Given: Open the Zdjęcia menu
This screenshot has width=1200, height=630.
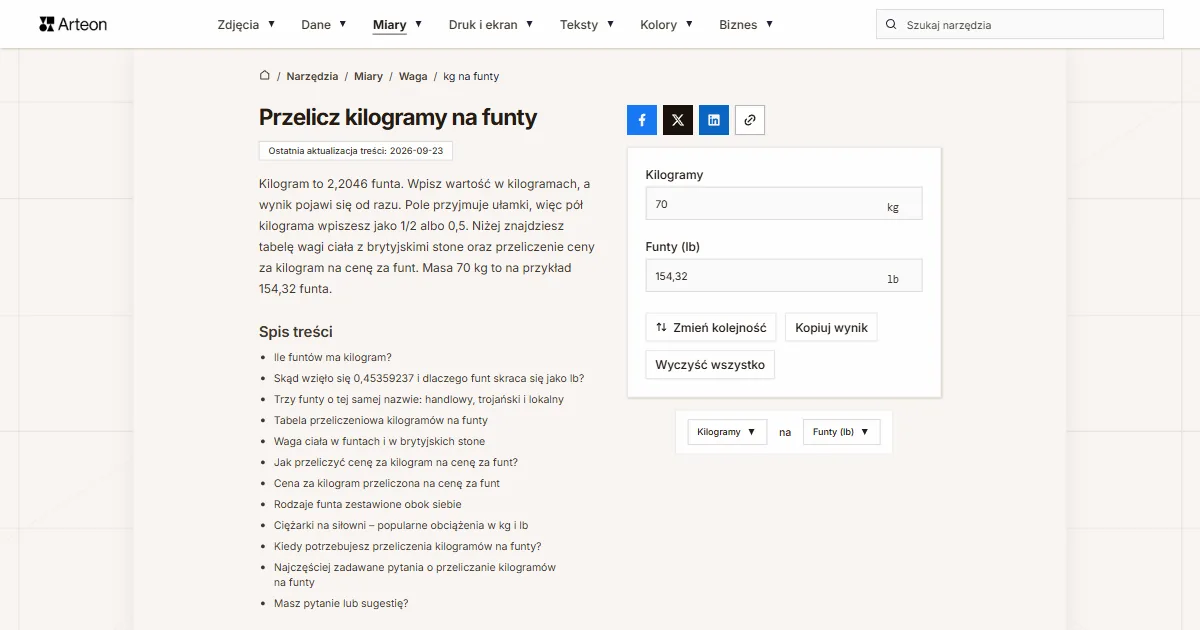Looking at the screenshot, I should (246, 24).
